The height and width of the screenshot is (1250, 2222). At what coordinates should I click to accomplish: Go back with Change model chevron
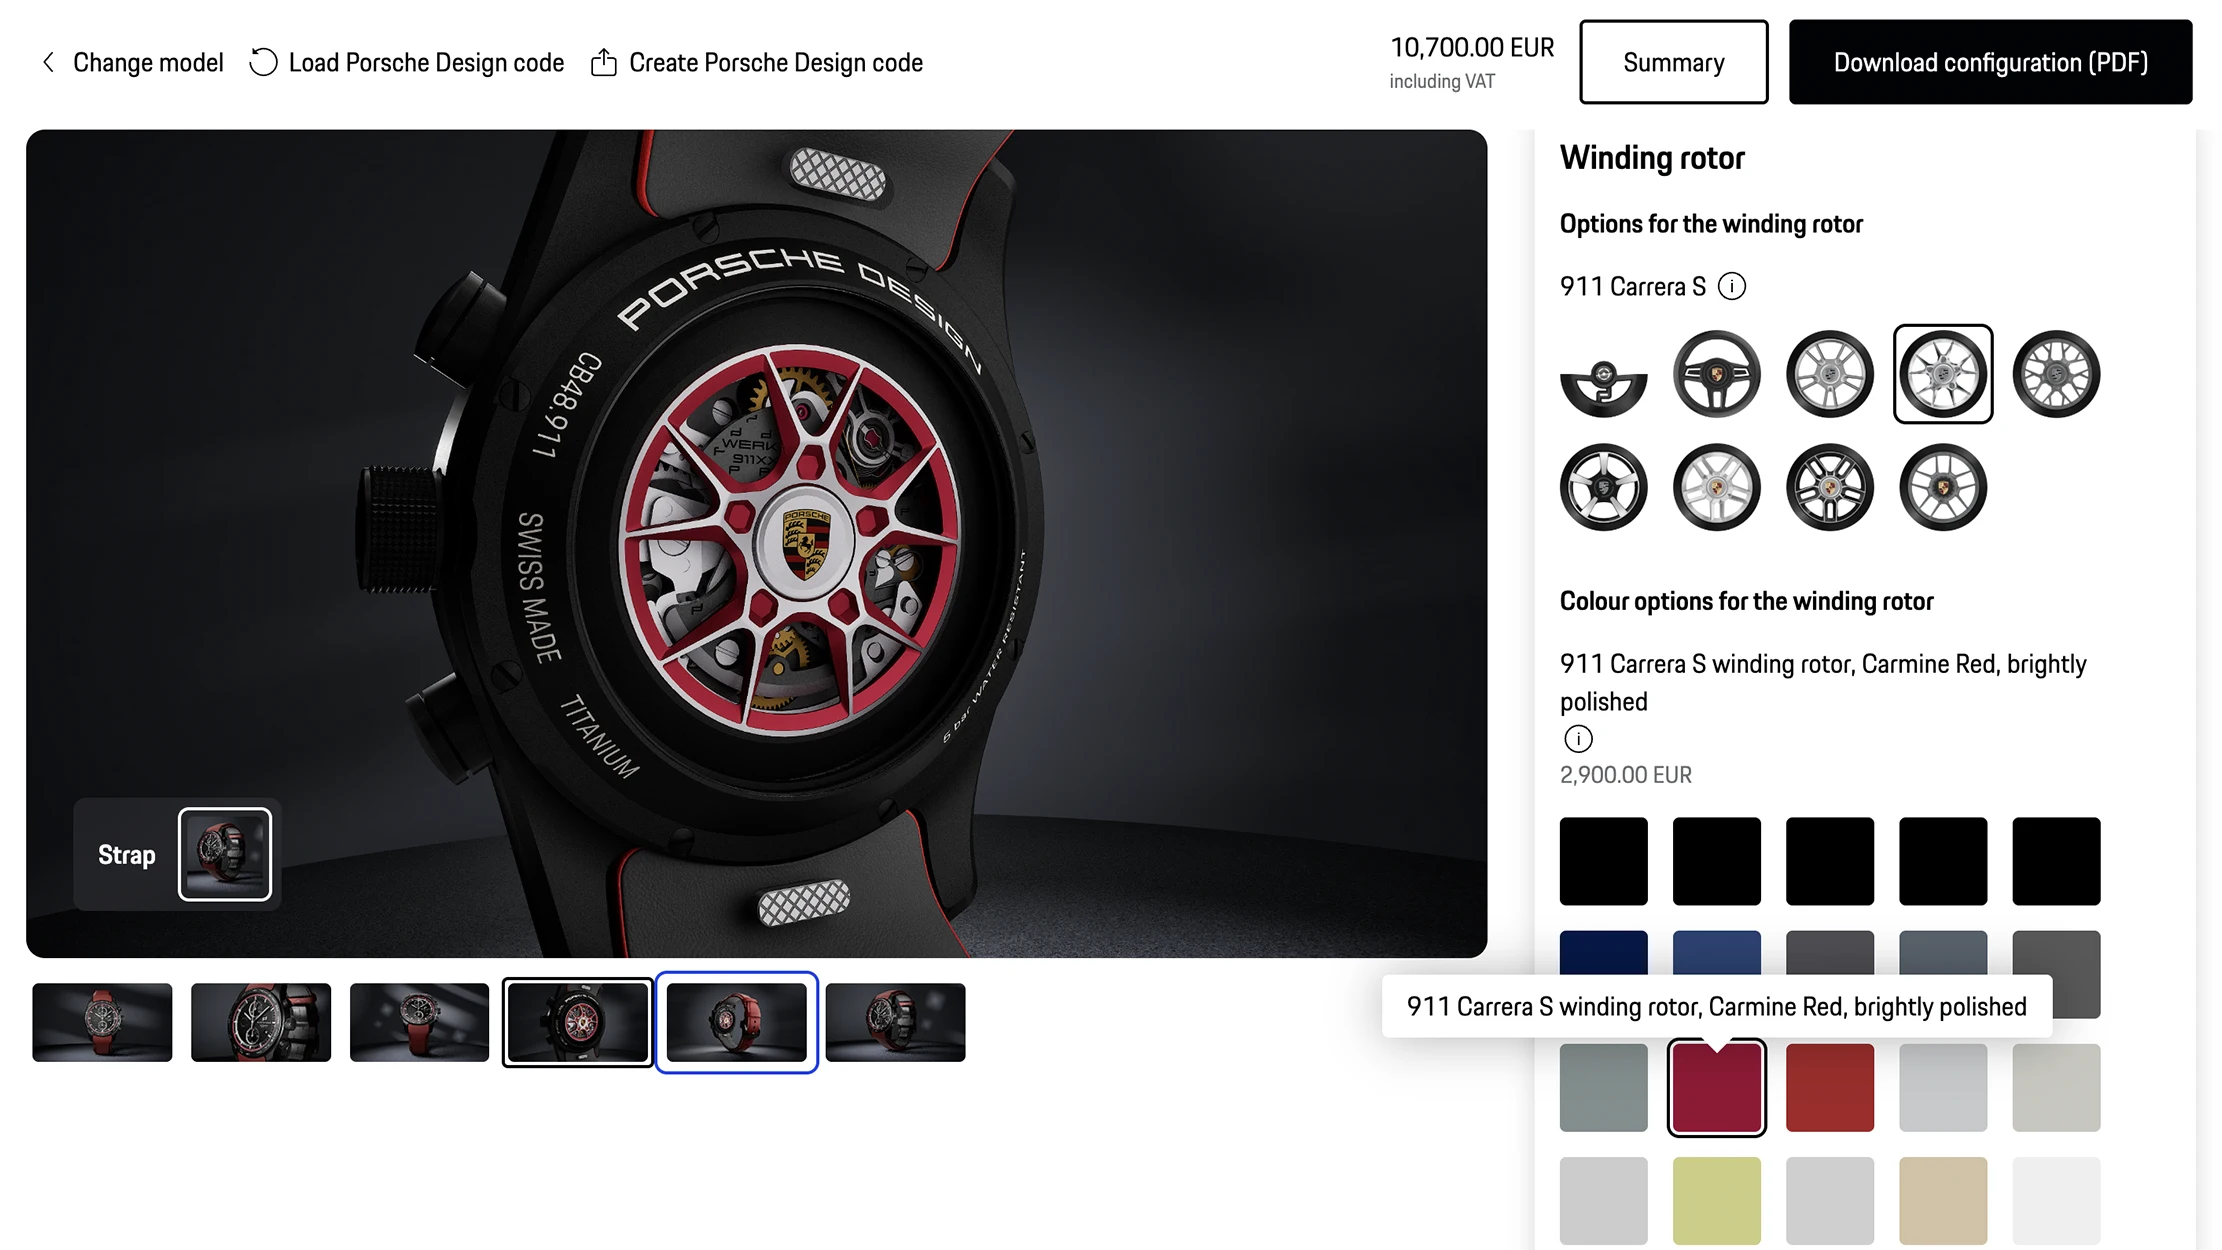49,63
